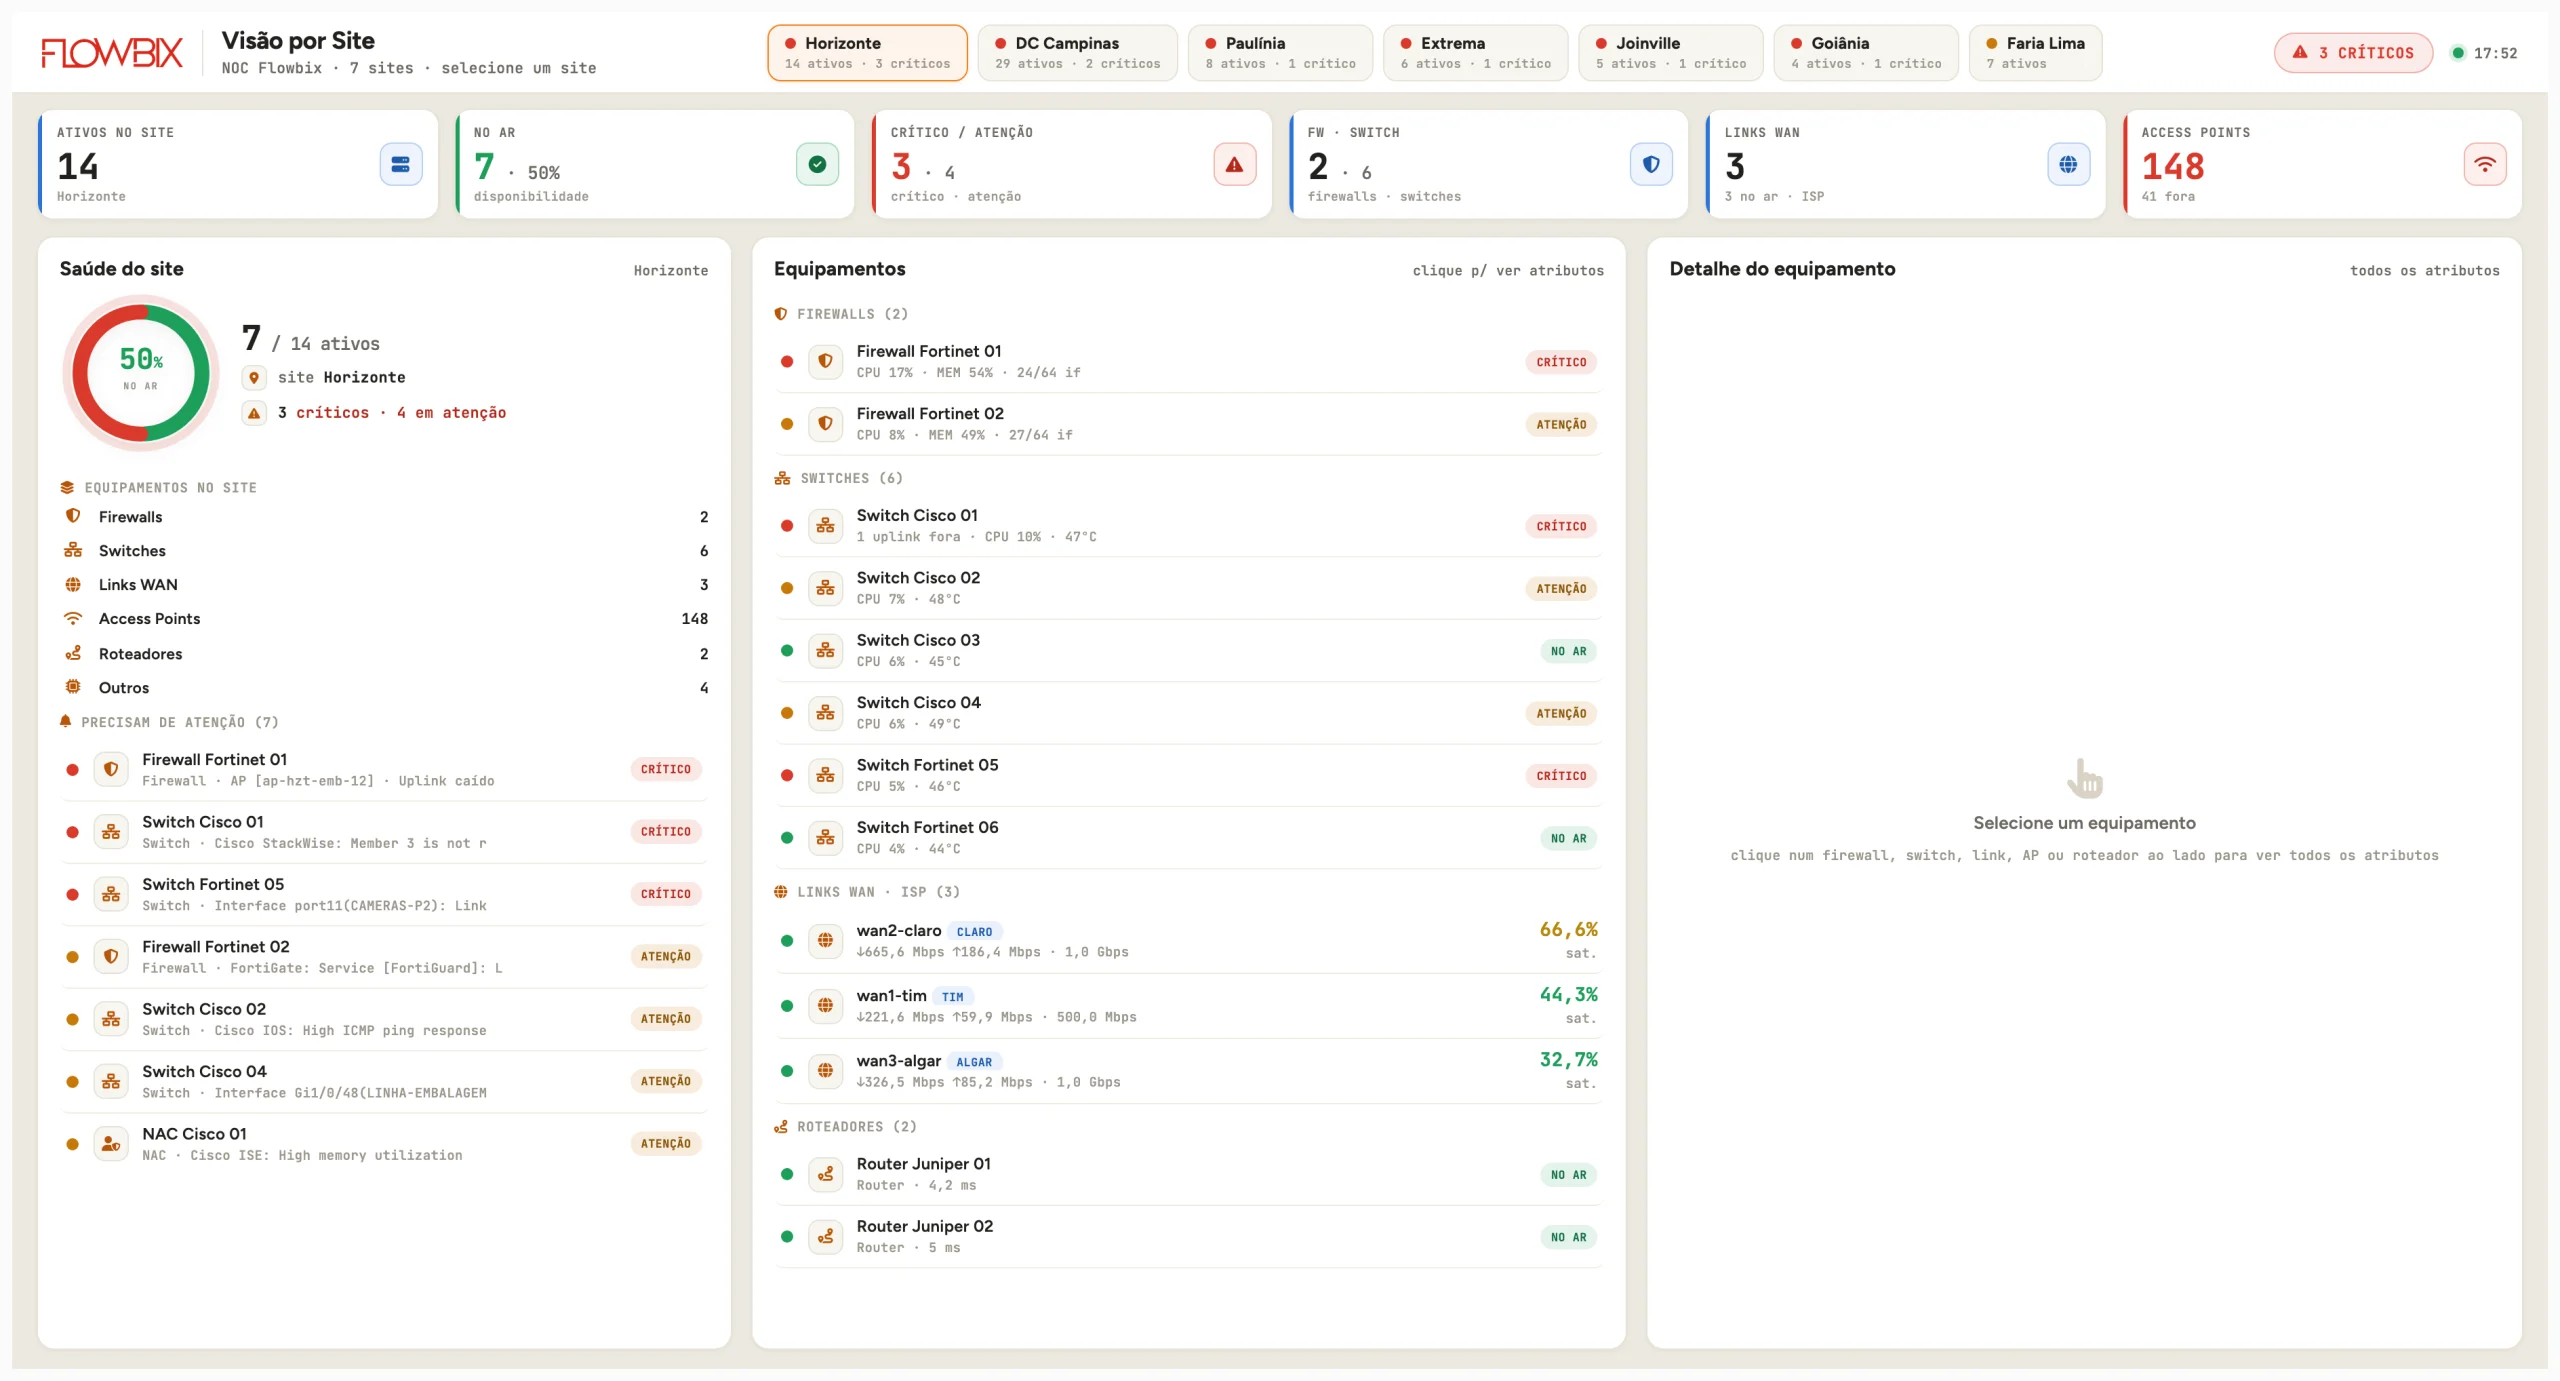This screenshot has height=1381, width=2560.
Task: Click the shield icon in FW · Switch card
Action: click(1651, 165)
